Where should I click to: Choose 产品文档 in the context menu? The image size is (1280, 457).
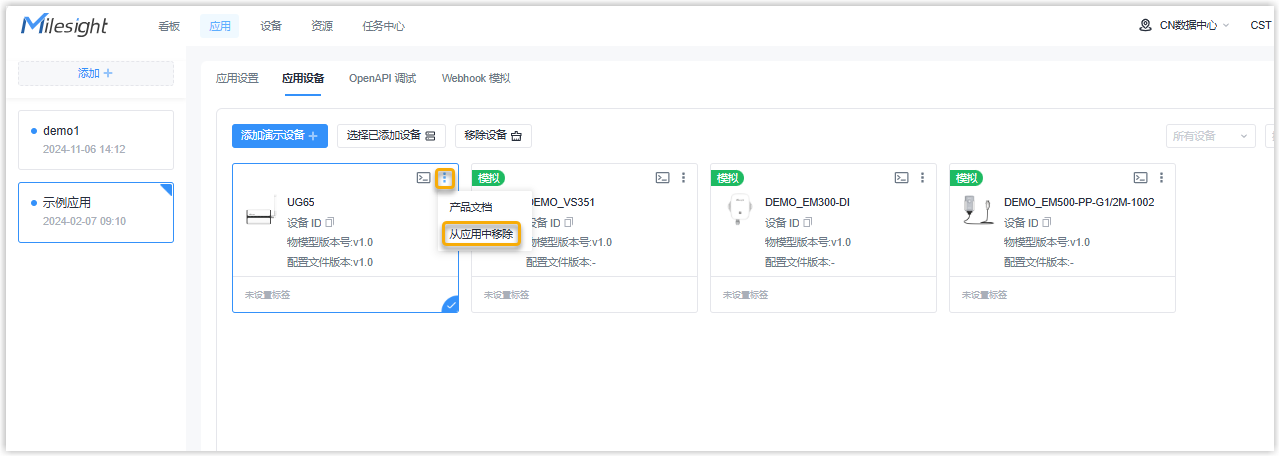470,207
